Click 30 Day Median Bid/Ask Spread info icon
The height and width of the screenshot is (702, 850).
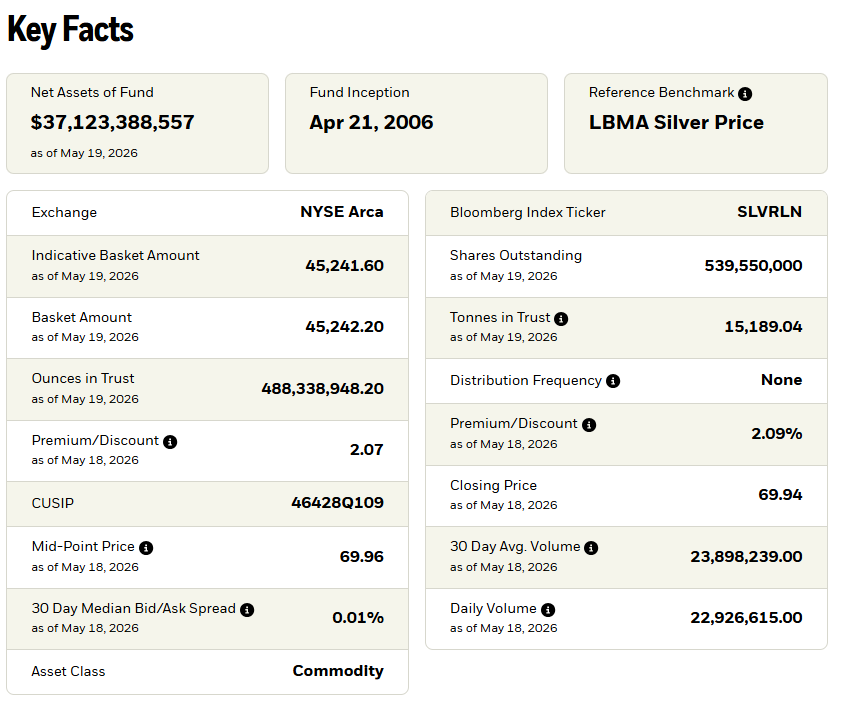(x=247, y=610)
